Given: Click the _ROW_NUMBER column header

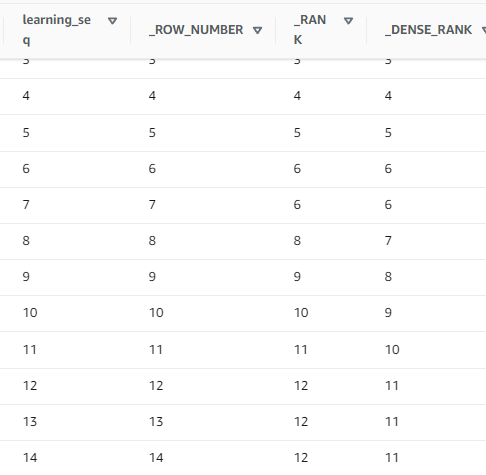Looking at the screenshot, I should point(196,30).
